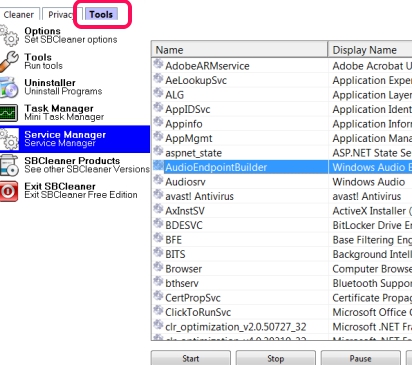Image resolution: width=412 pixels, height=365 pixels.
Task: Select the AdobeARMservice name
Action: [207, 66]
